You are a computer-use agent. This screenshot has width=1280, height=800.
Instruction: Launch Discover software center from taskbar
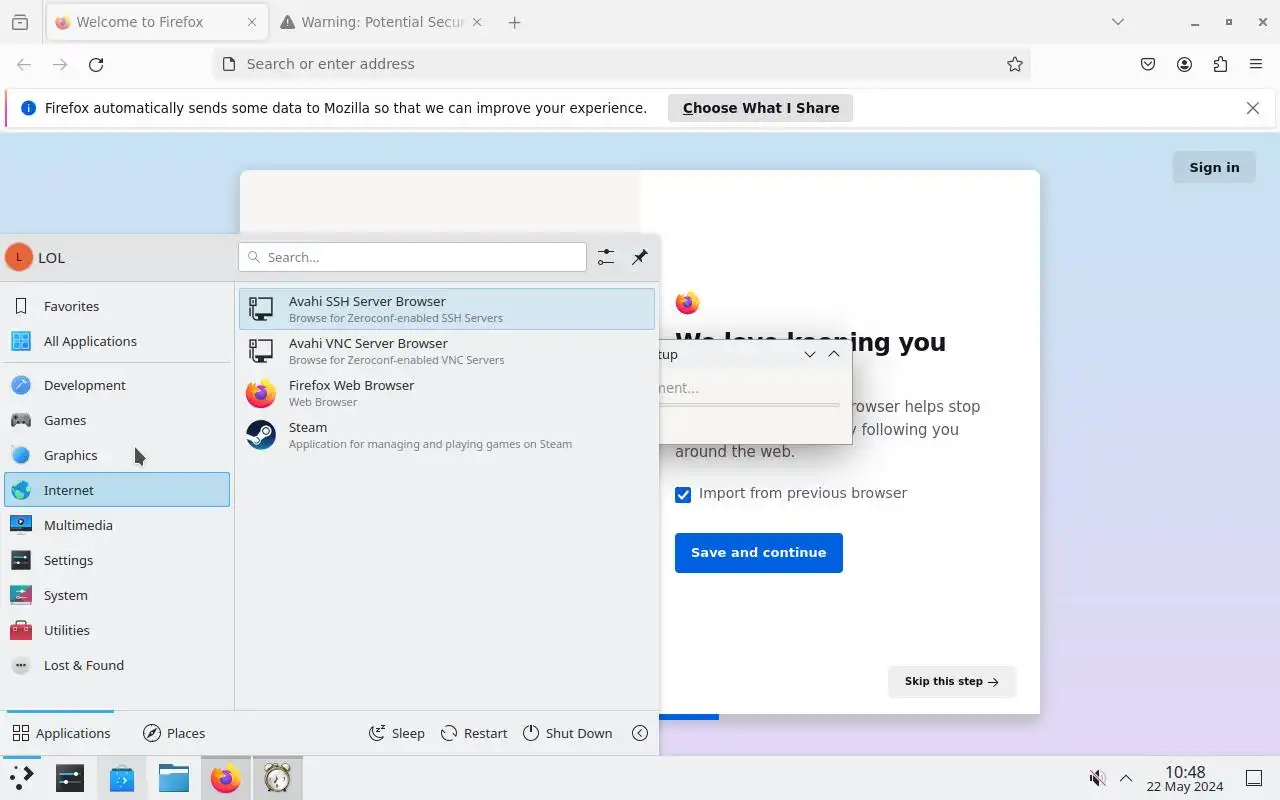pyautogui.click(x=122, y=778)
